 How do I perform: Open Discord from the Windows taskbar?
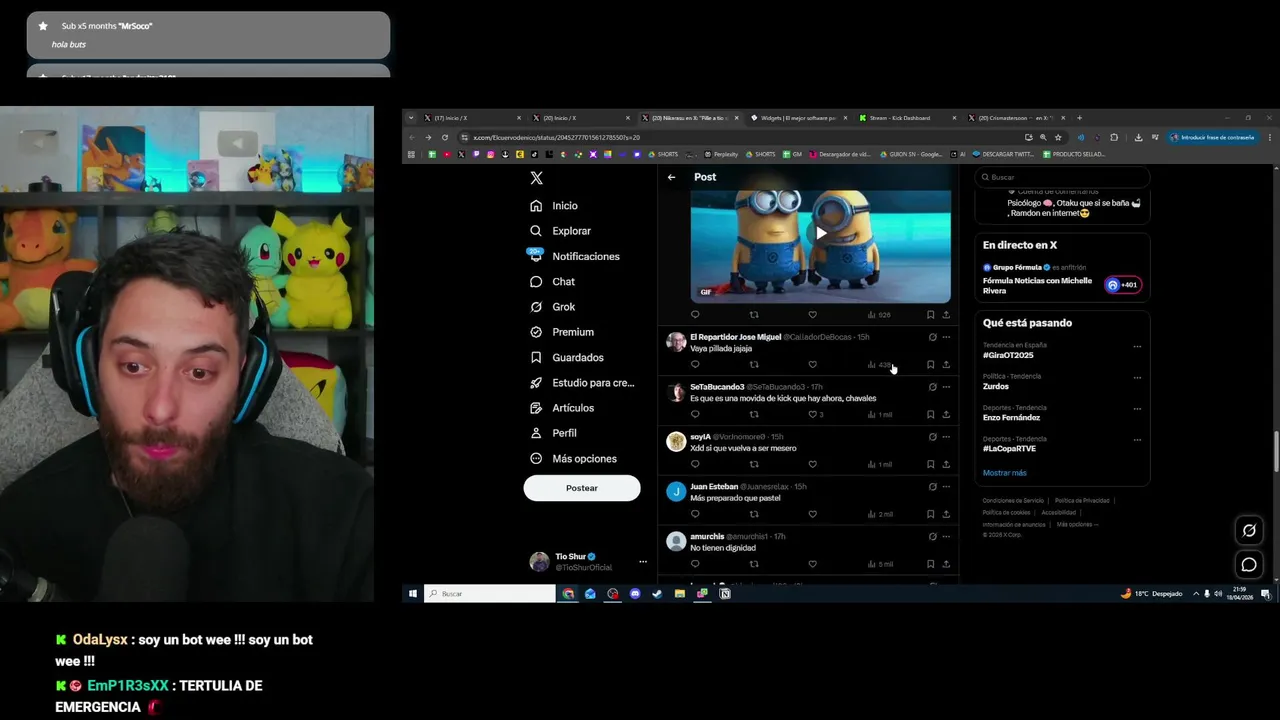[x=635, y=594]
